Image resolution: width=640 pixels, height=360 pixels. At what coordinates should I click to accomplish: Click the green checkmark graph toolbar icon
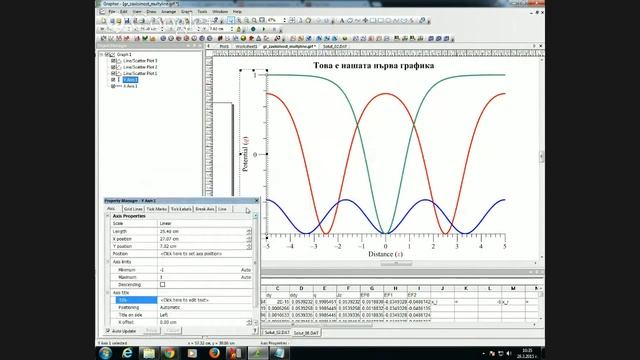[144, 38]
